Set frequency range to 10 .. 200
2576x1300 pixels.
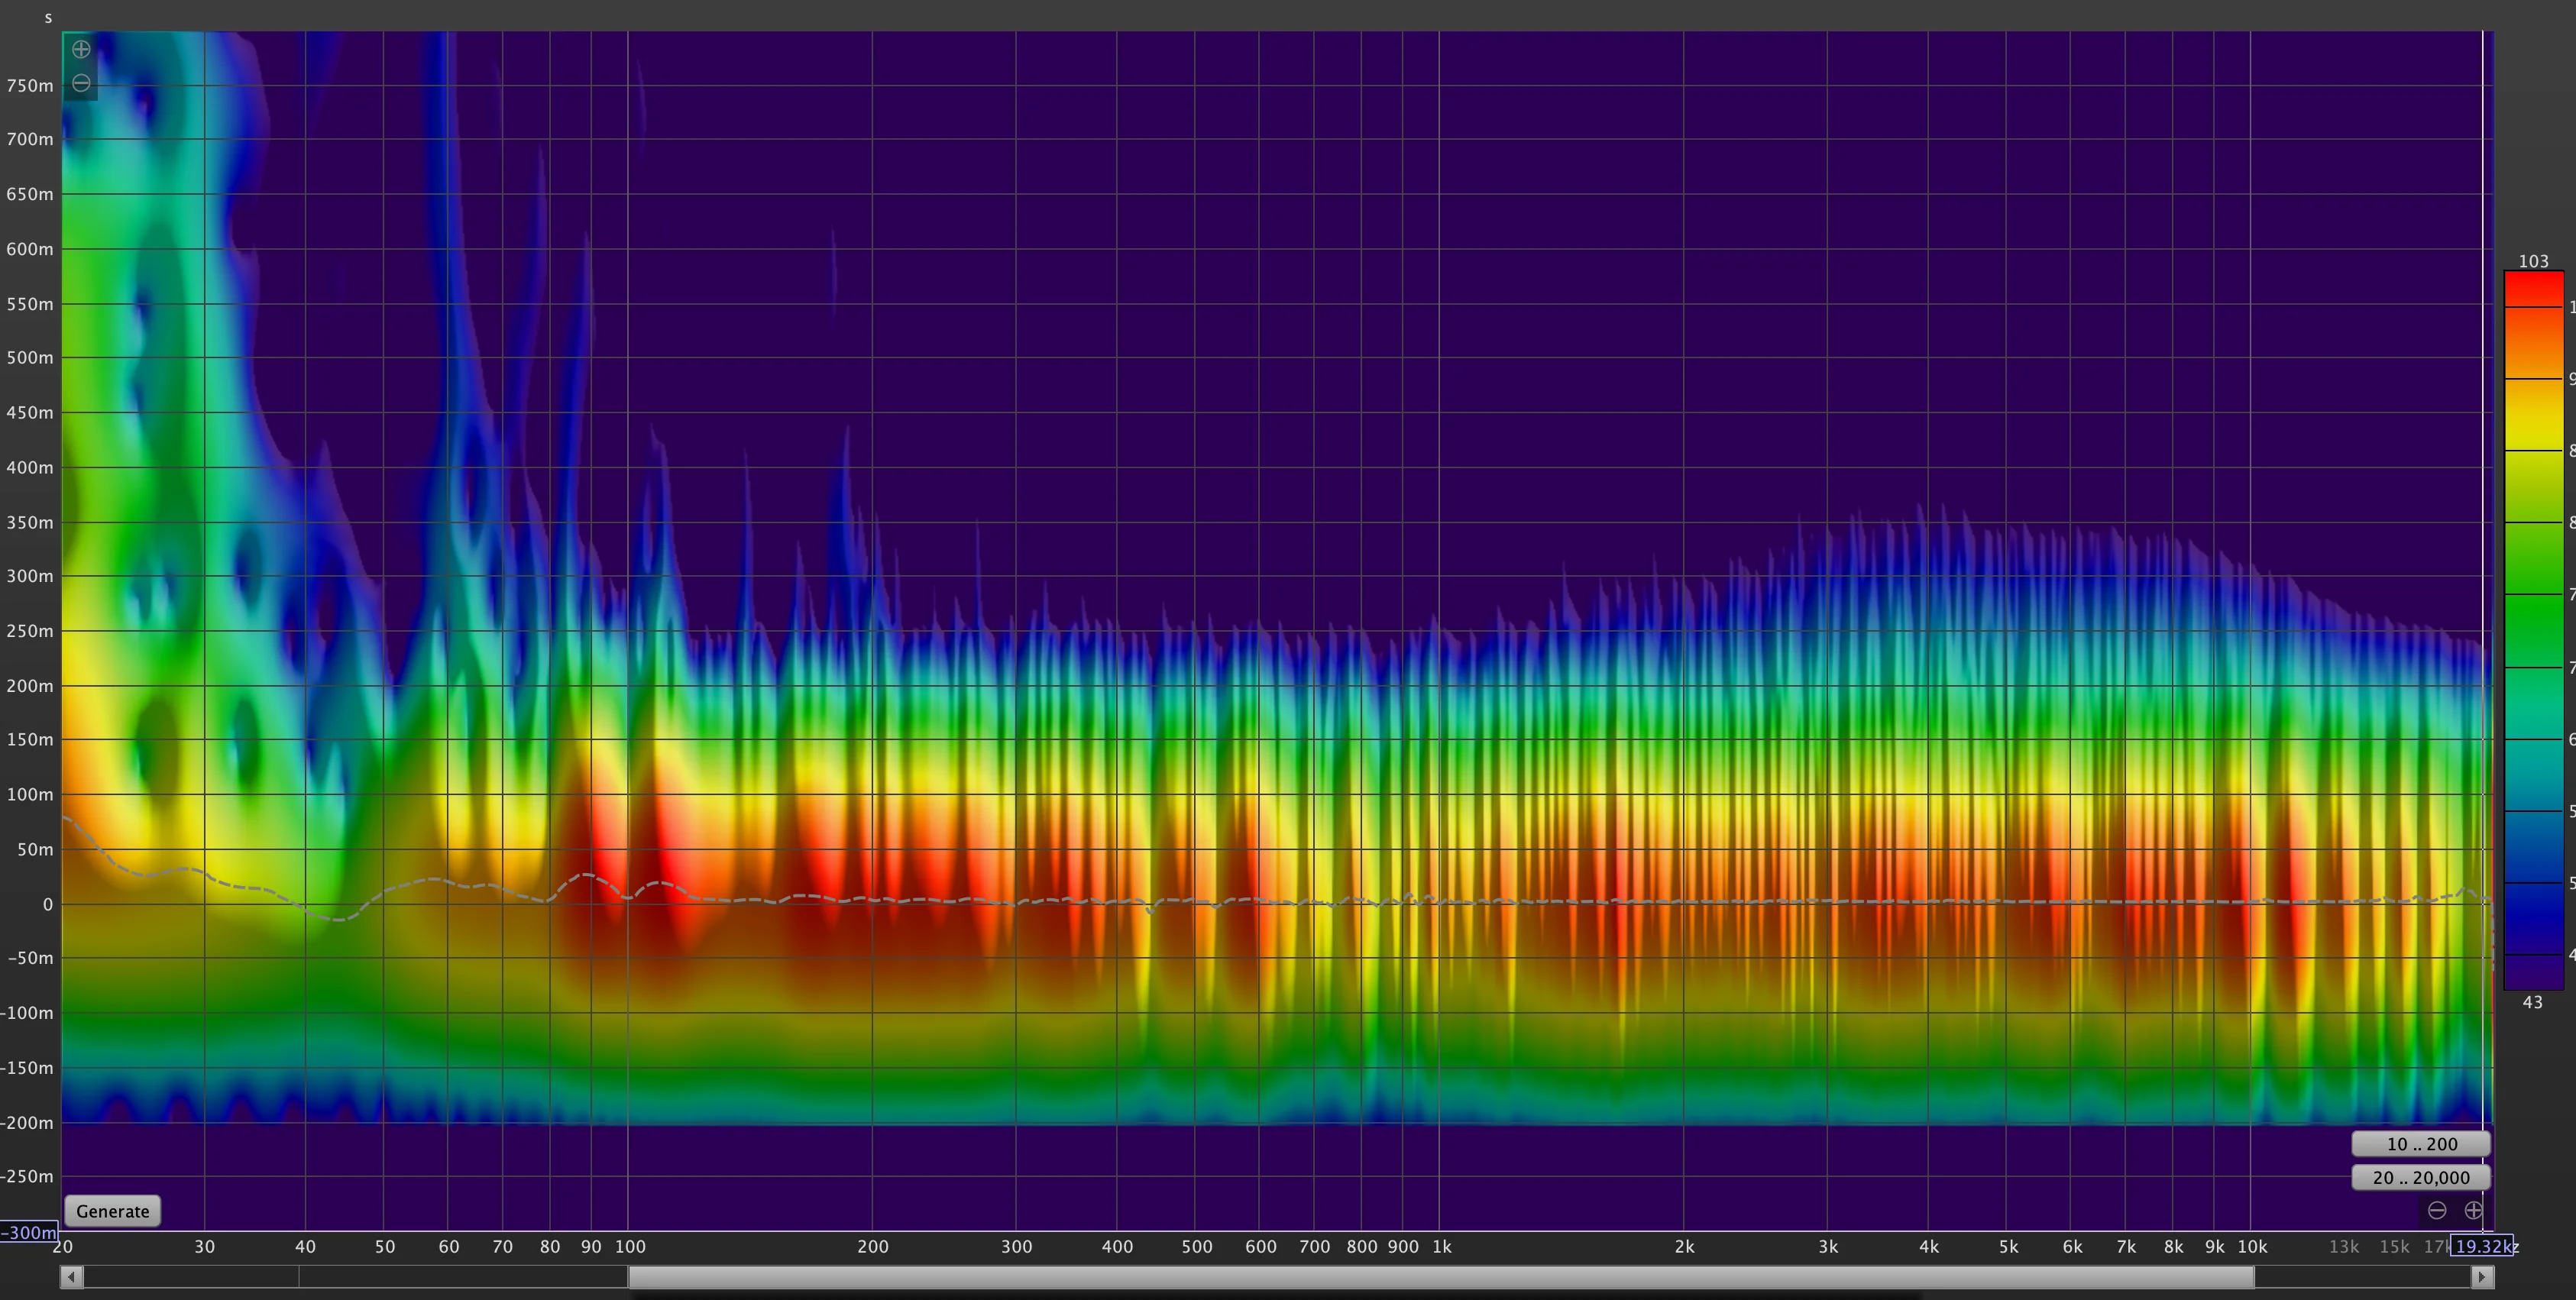click(2421, 1144)
